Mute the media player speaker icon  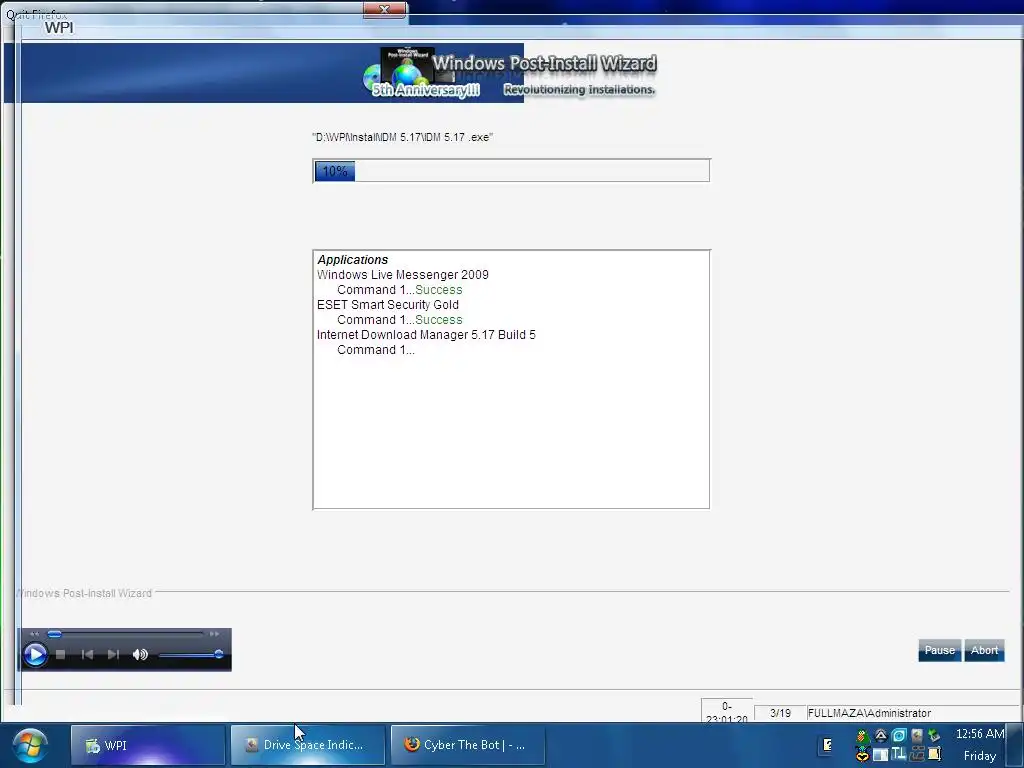pos(140,654)
